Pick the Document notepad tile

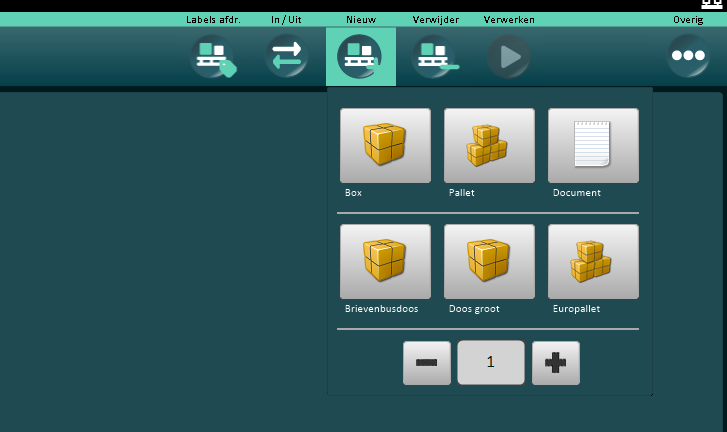pos(593,146)
